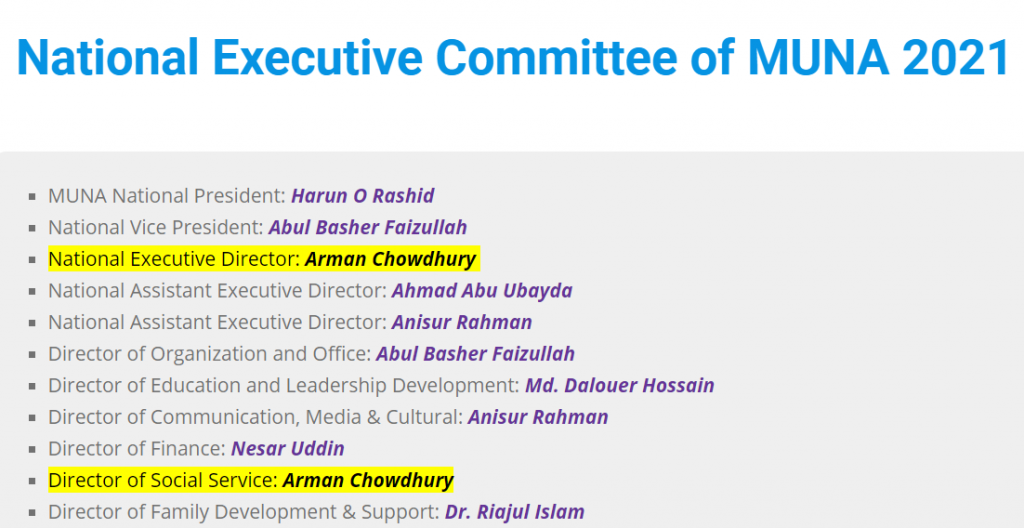Click the Director of Education and Leadership Development text
The image size is (1024, 528).
[x=284, y=386]
